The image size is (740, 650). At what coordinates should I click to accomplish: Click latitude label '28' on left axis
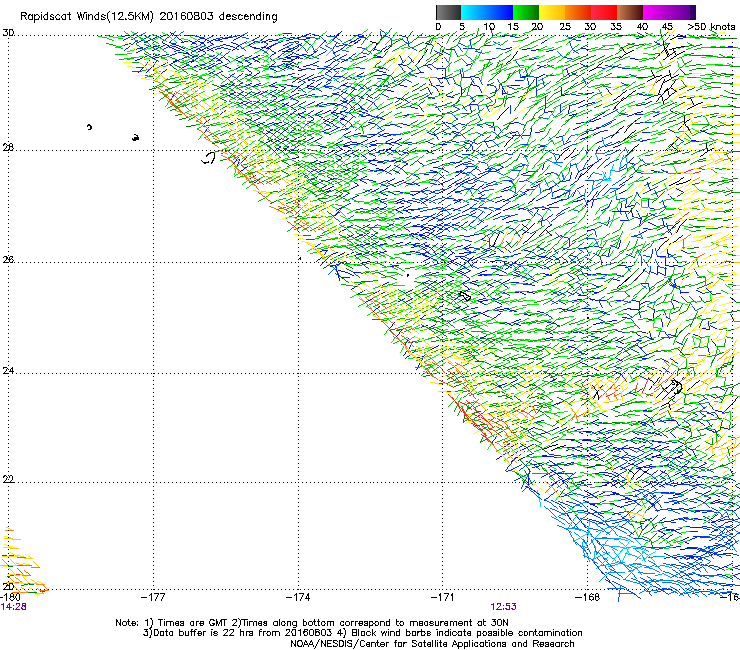pos(8,147)
